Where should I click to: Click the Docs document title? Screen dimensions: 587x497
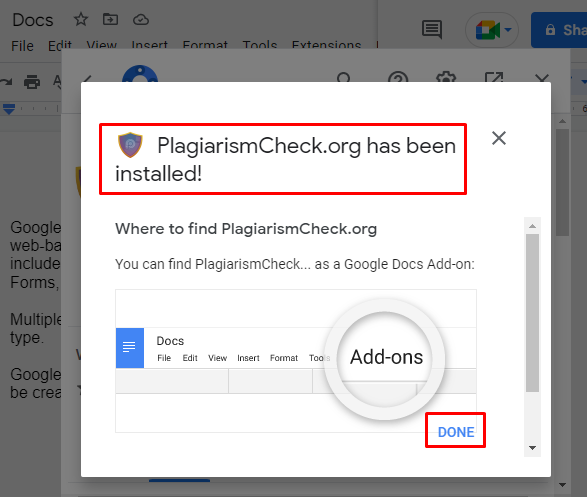[x=33, y=20]
